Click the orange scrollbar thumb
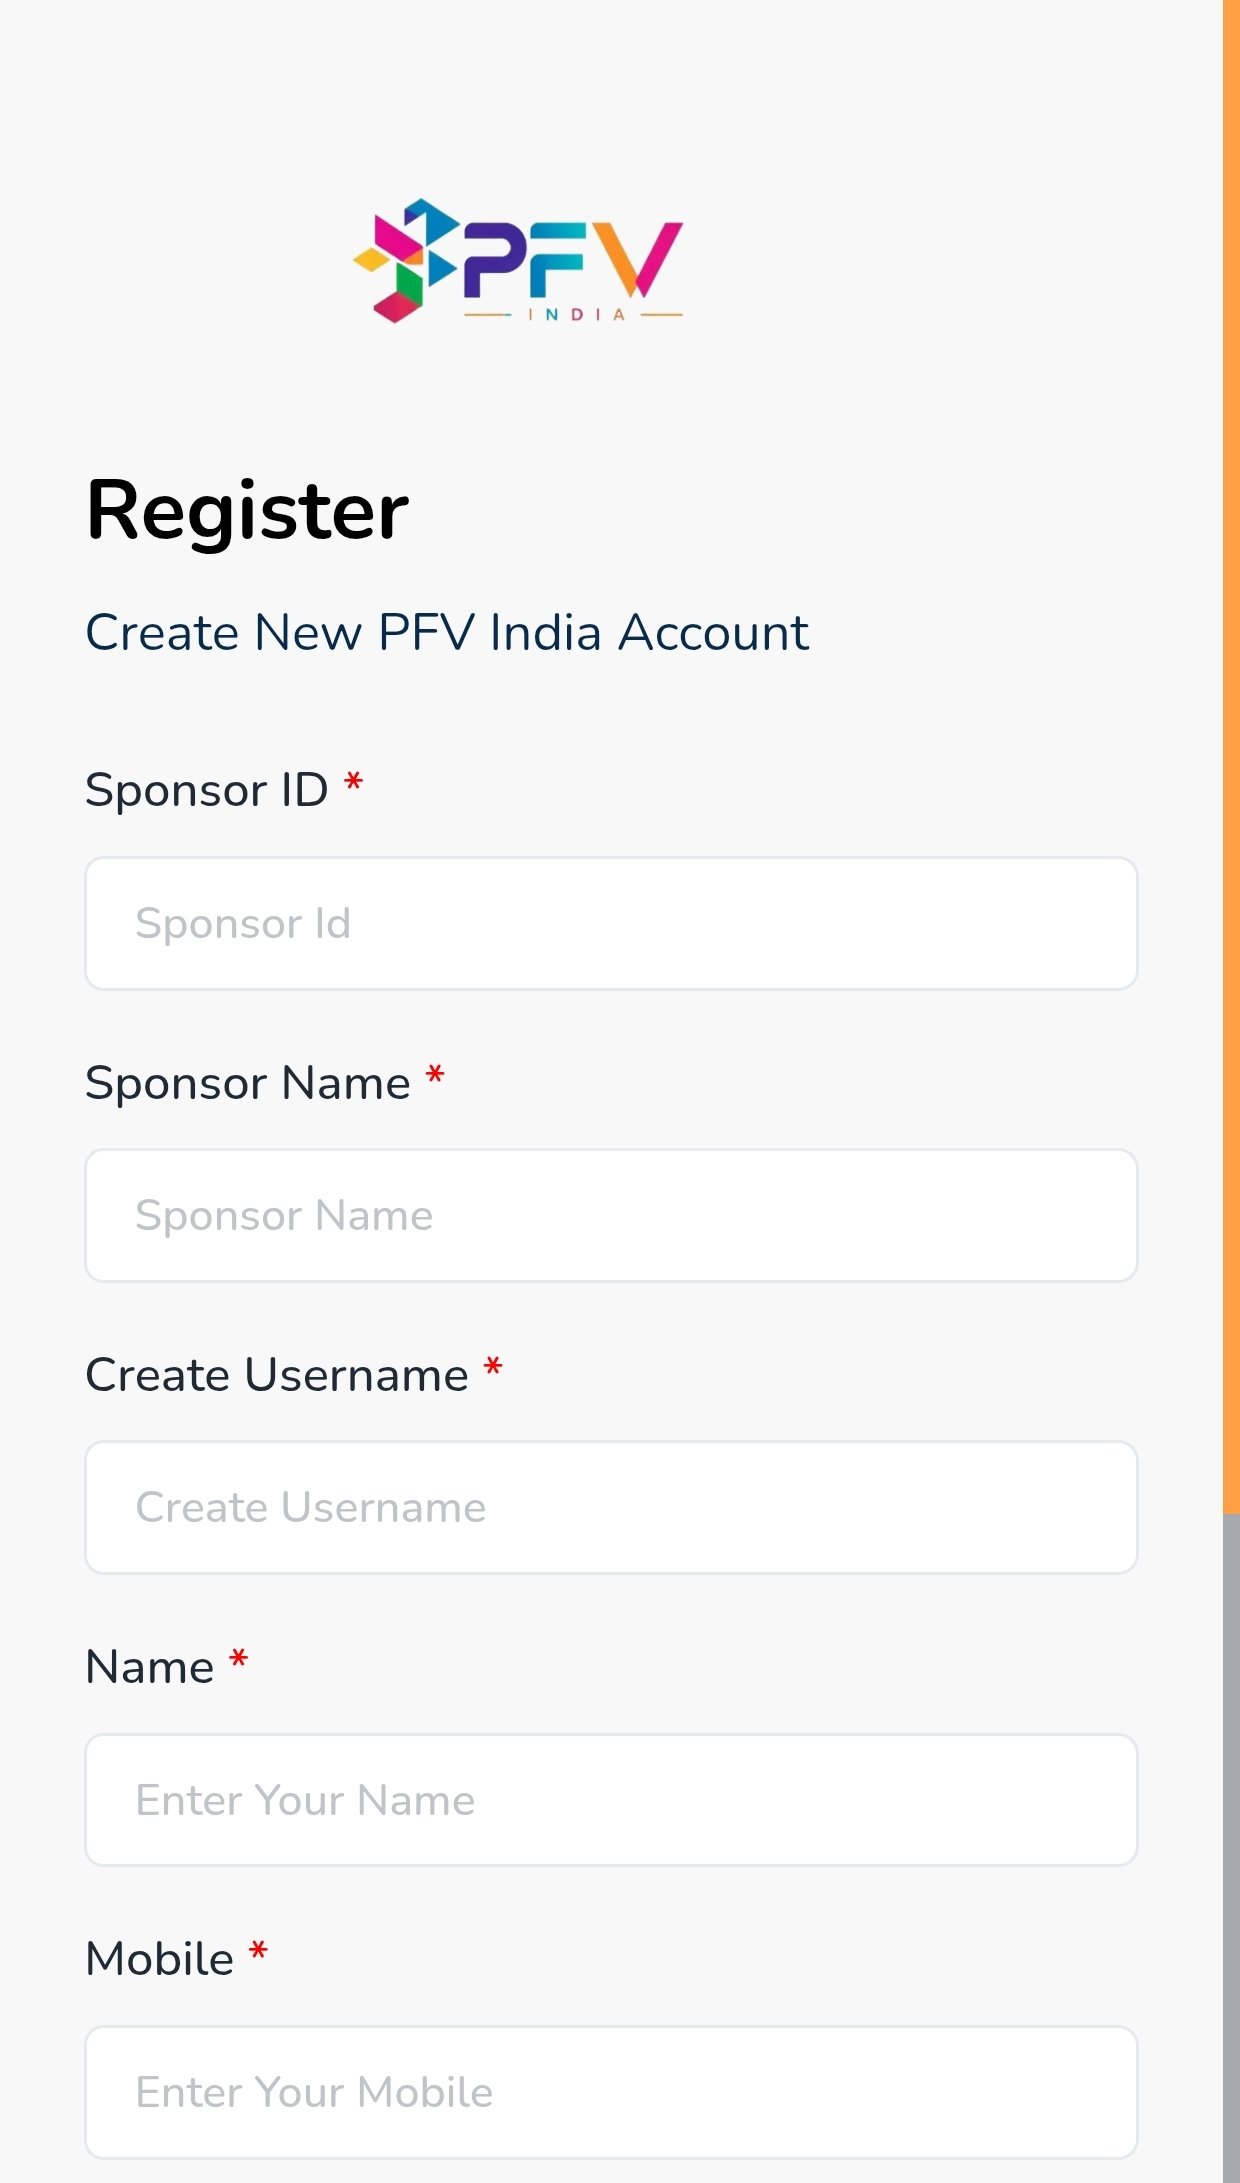The width and height of the screenshot is (1240, 2183). (x=1231, y=750)
